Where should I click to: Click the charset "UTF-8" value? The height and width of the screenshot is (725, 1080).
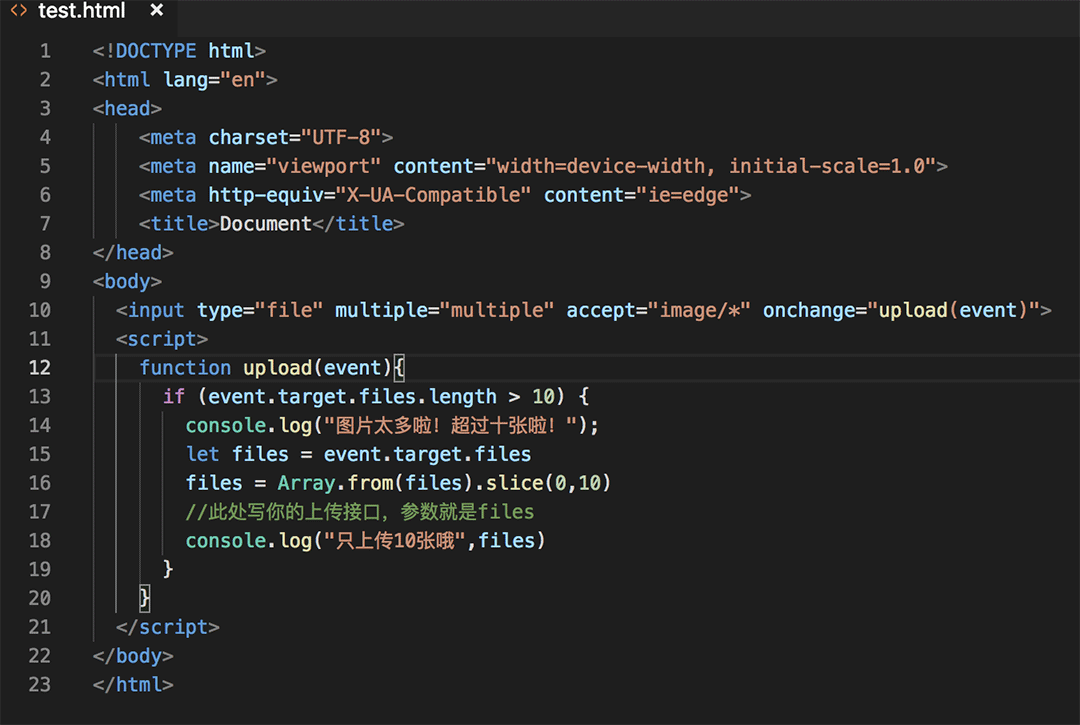coord(341,138)
